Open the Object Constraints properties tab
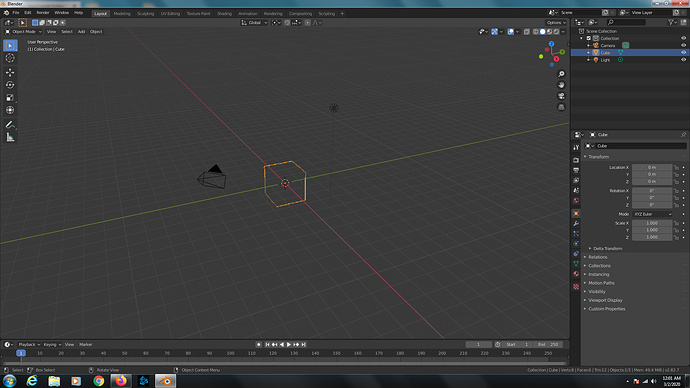Screen dimensions: 690x388 click(576, 254)
